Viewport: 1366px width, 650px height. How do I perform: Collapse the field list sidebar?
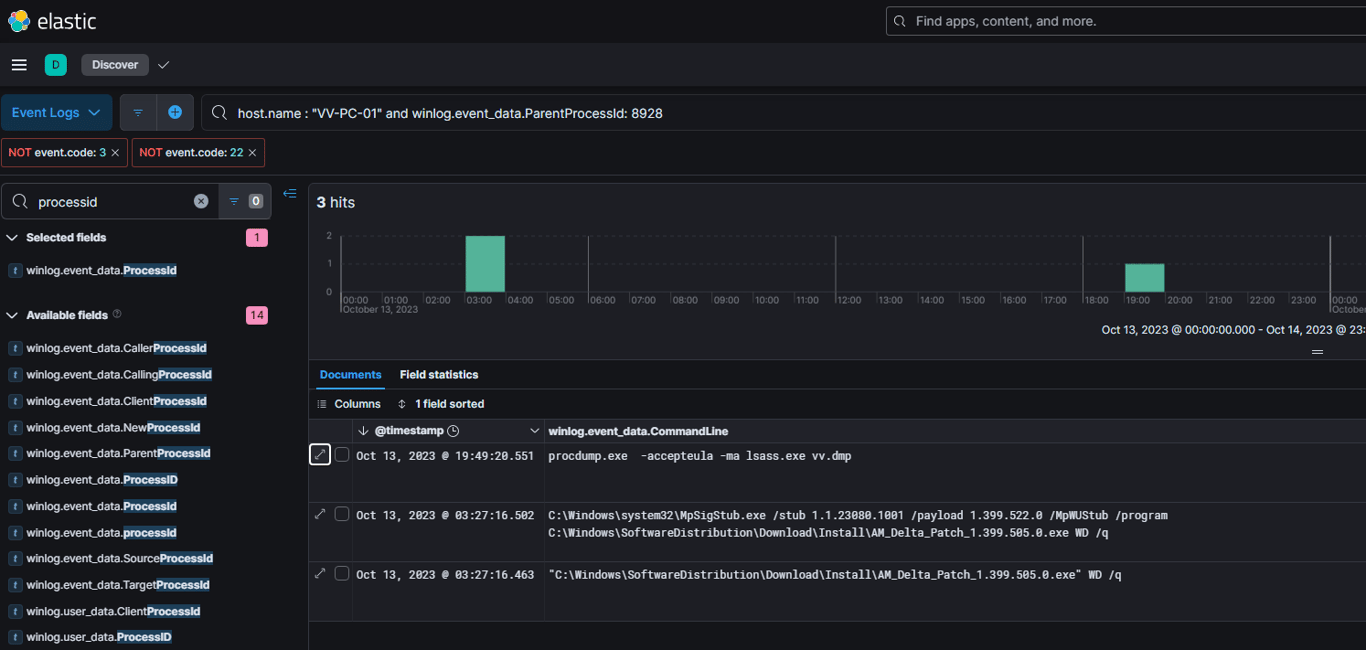tap(290, 194)
